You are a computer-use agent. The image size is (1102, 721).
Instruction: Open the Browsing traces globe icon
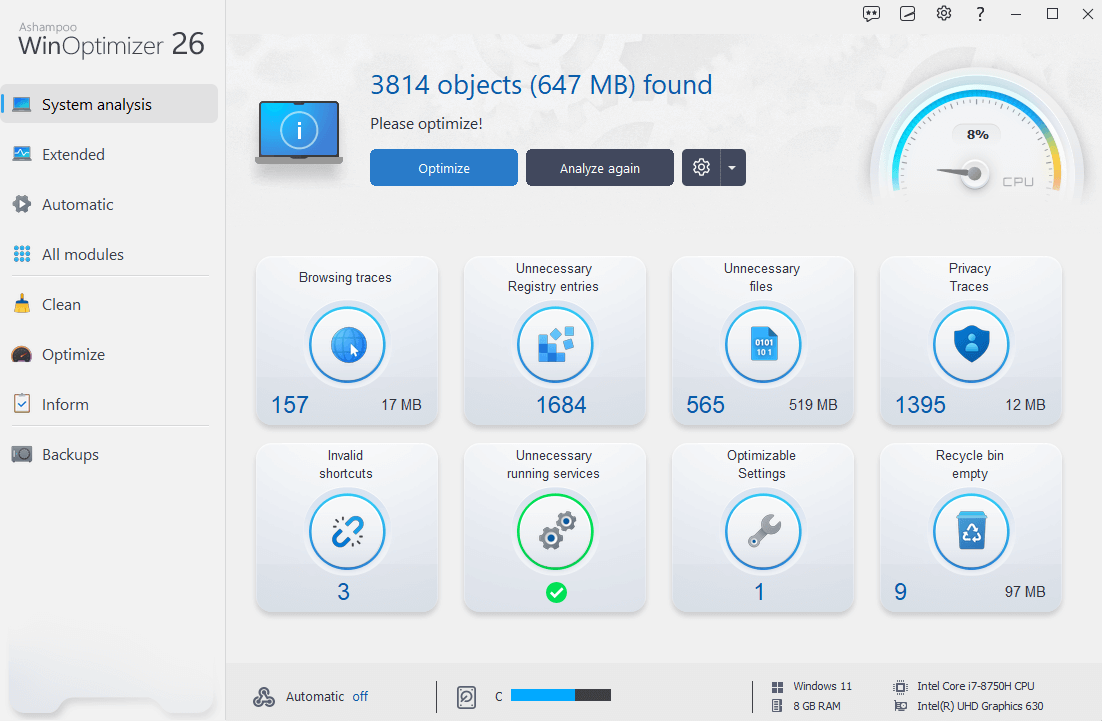tap(347, 344)
